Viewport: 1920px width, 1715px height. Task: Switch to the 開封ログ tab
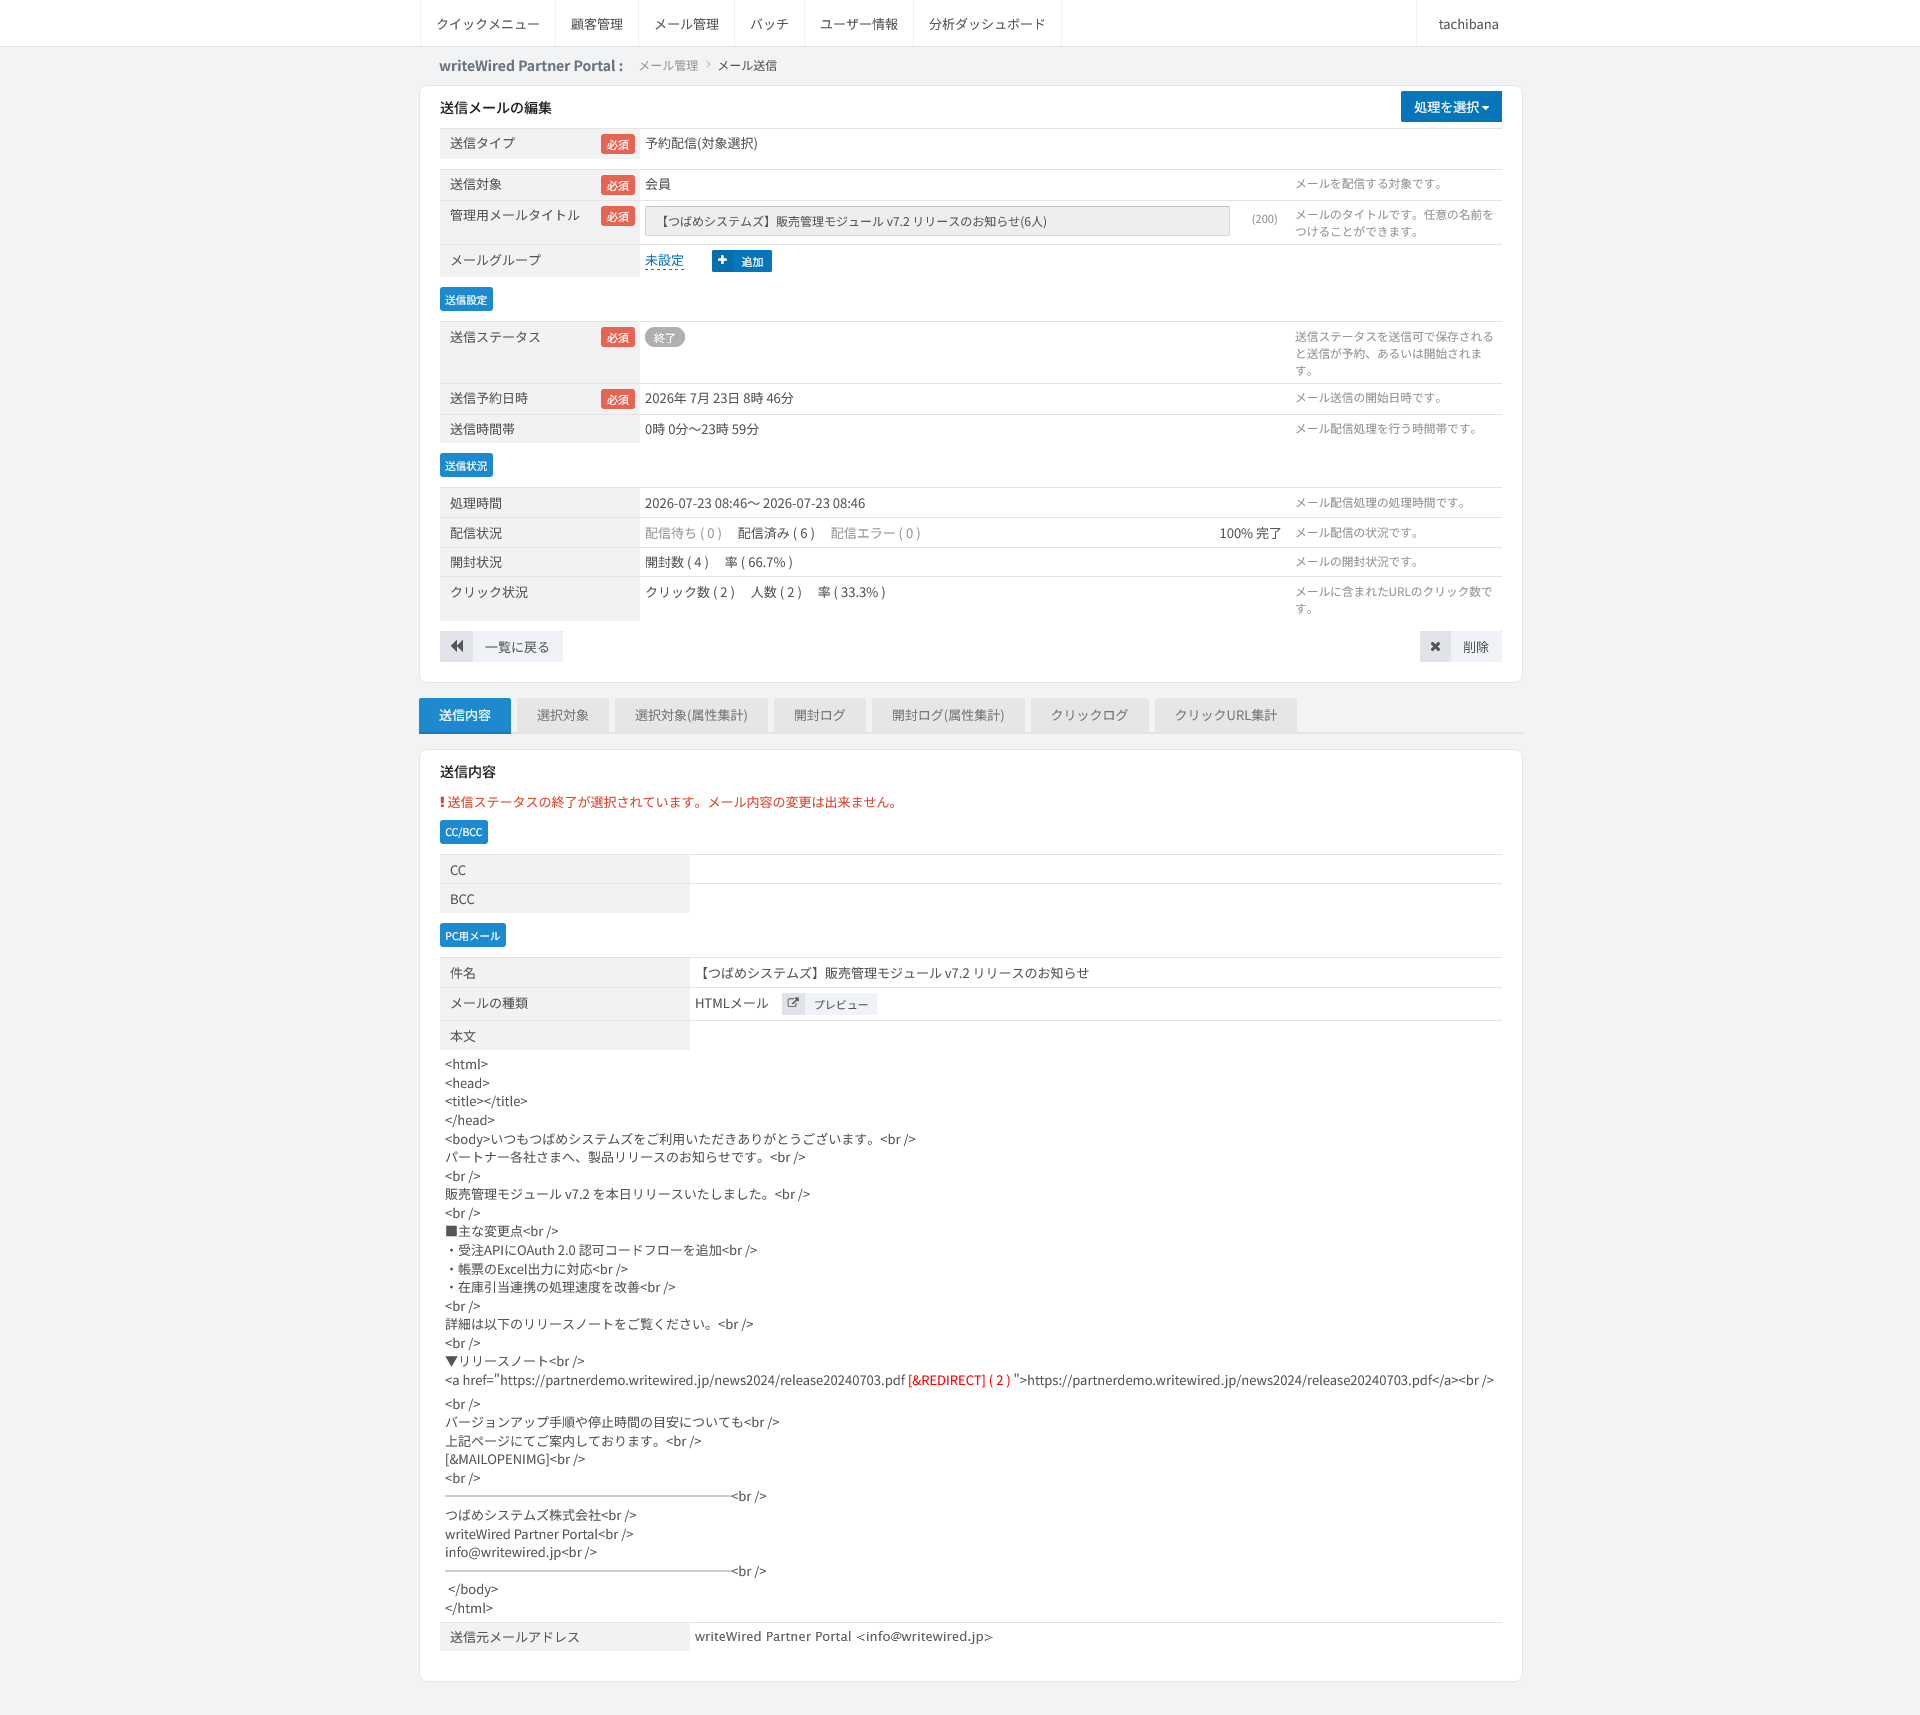(x=820, y=715)
